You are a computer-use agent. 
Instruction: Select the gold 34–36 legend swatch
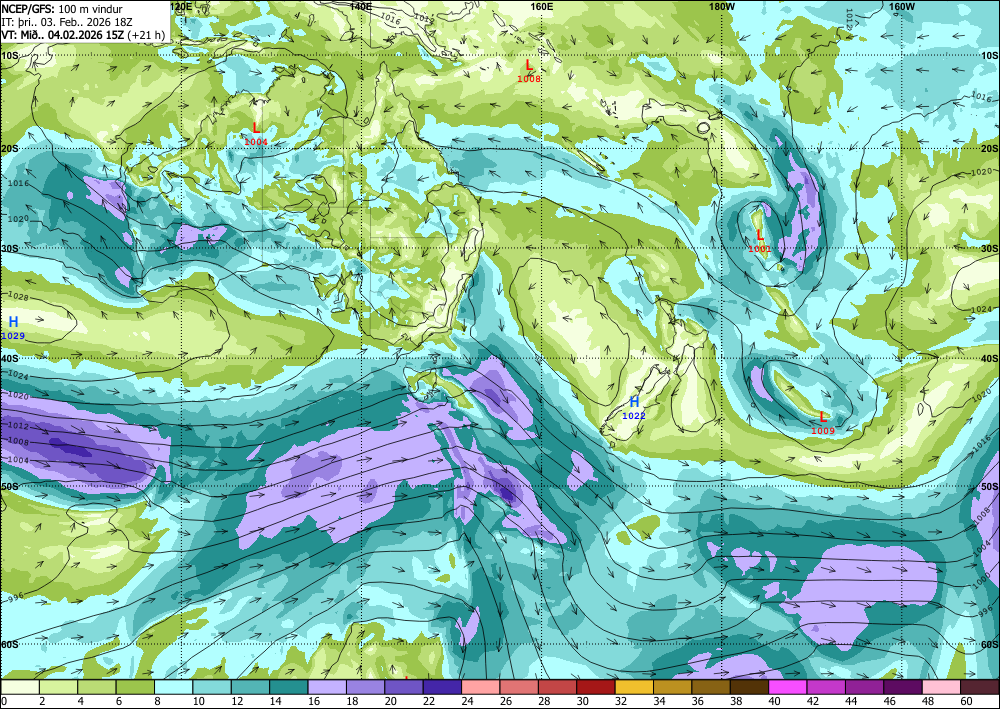672,687
